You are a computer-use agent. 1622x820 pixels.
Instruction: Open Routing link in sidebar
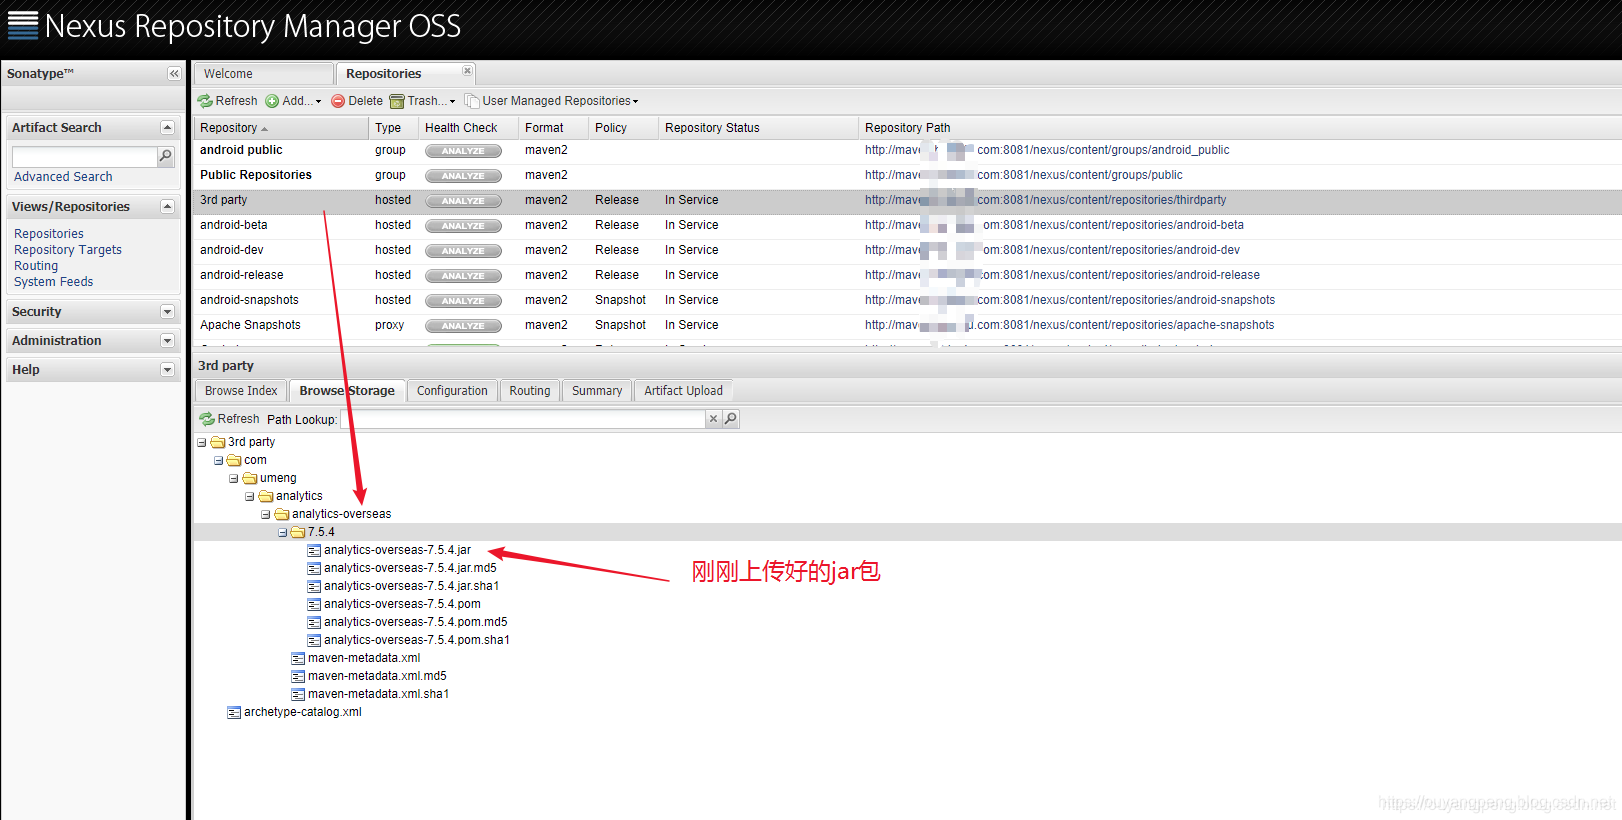coord(36,266)
